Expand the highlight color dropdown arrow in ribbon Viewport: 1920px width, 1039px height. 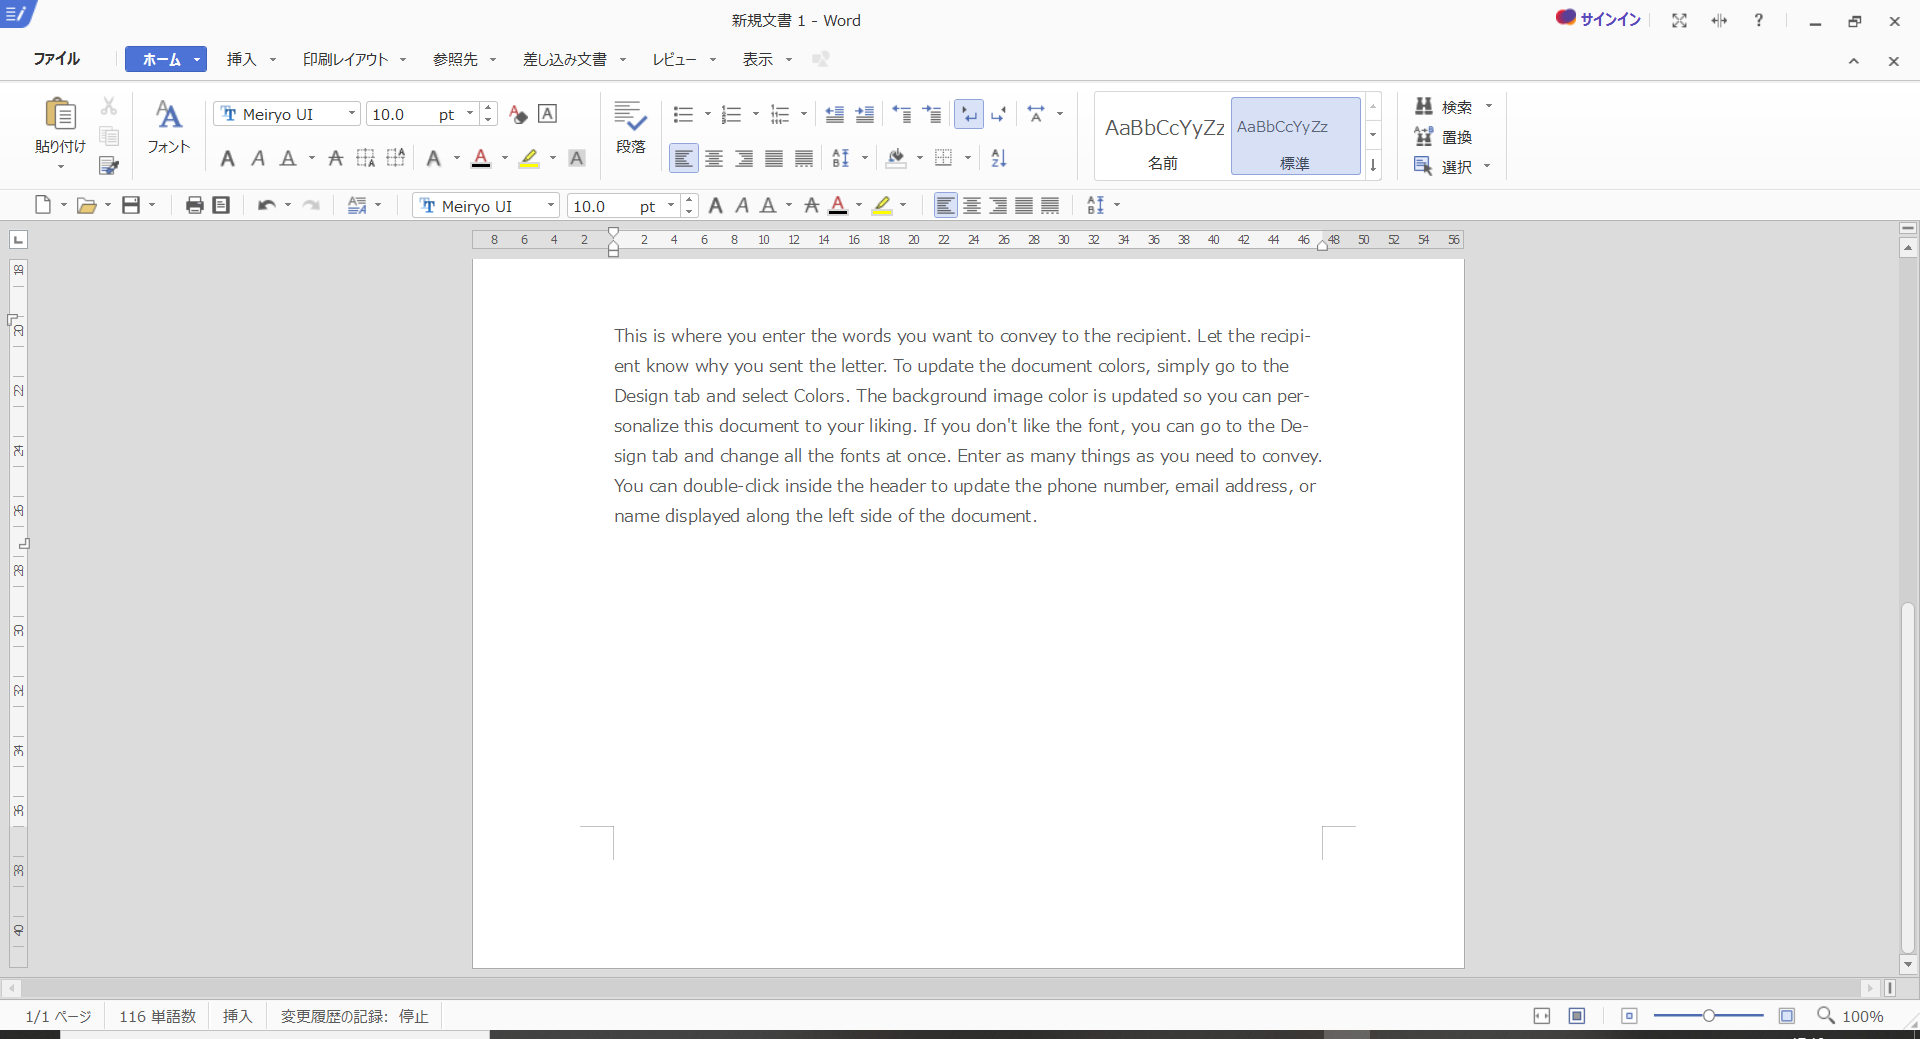tap(553, 158)
